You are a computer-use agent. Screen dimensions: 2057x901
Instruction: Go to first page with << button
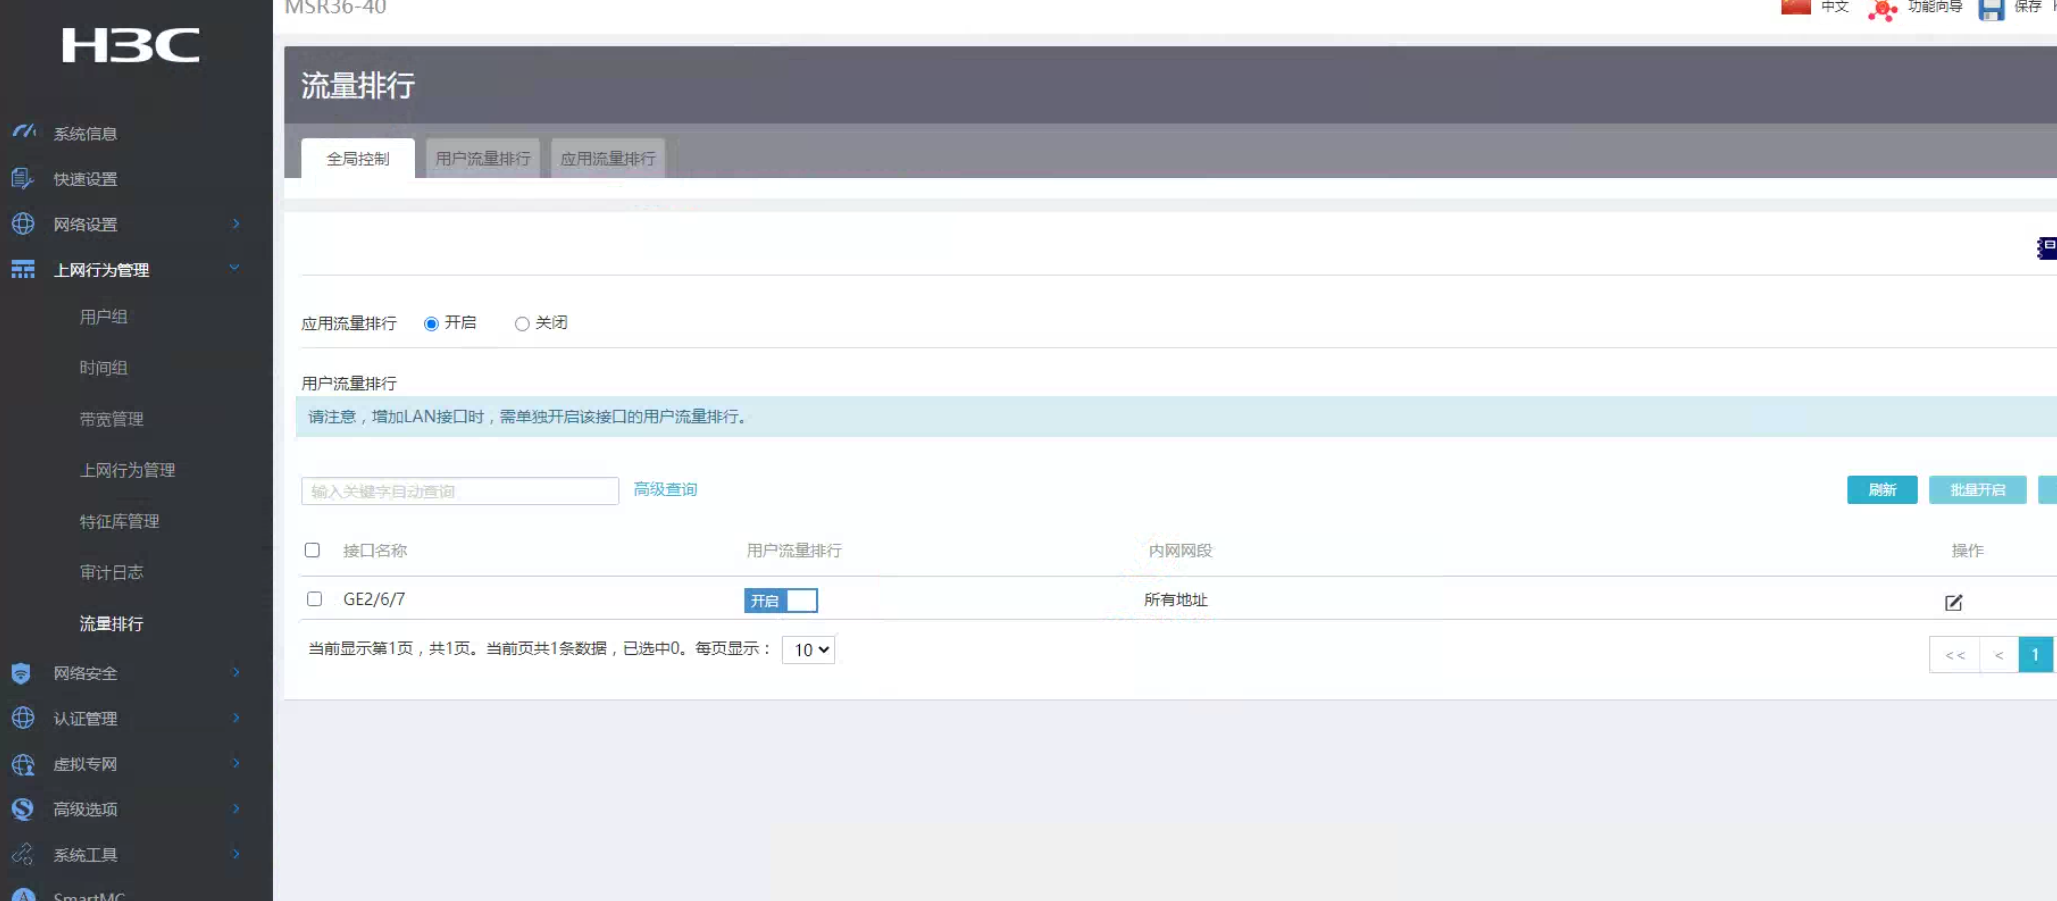tap(1955, 655)
